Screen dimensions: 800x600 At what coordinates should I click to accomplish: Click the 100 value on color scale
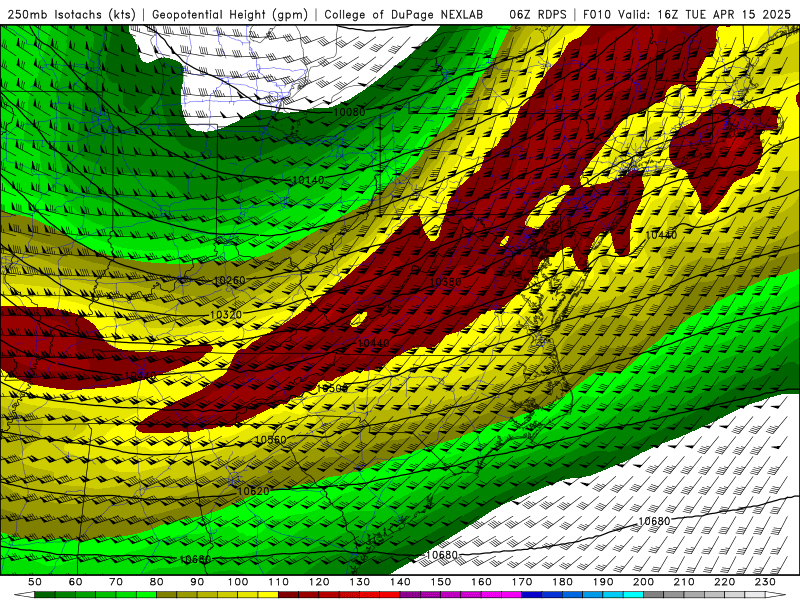click(238, 582)
